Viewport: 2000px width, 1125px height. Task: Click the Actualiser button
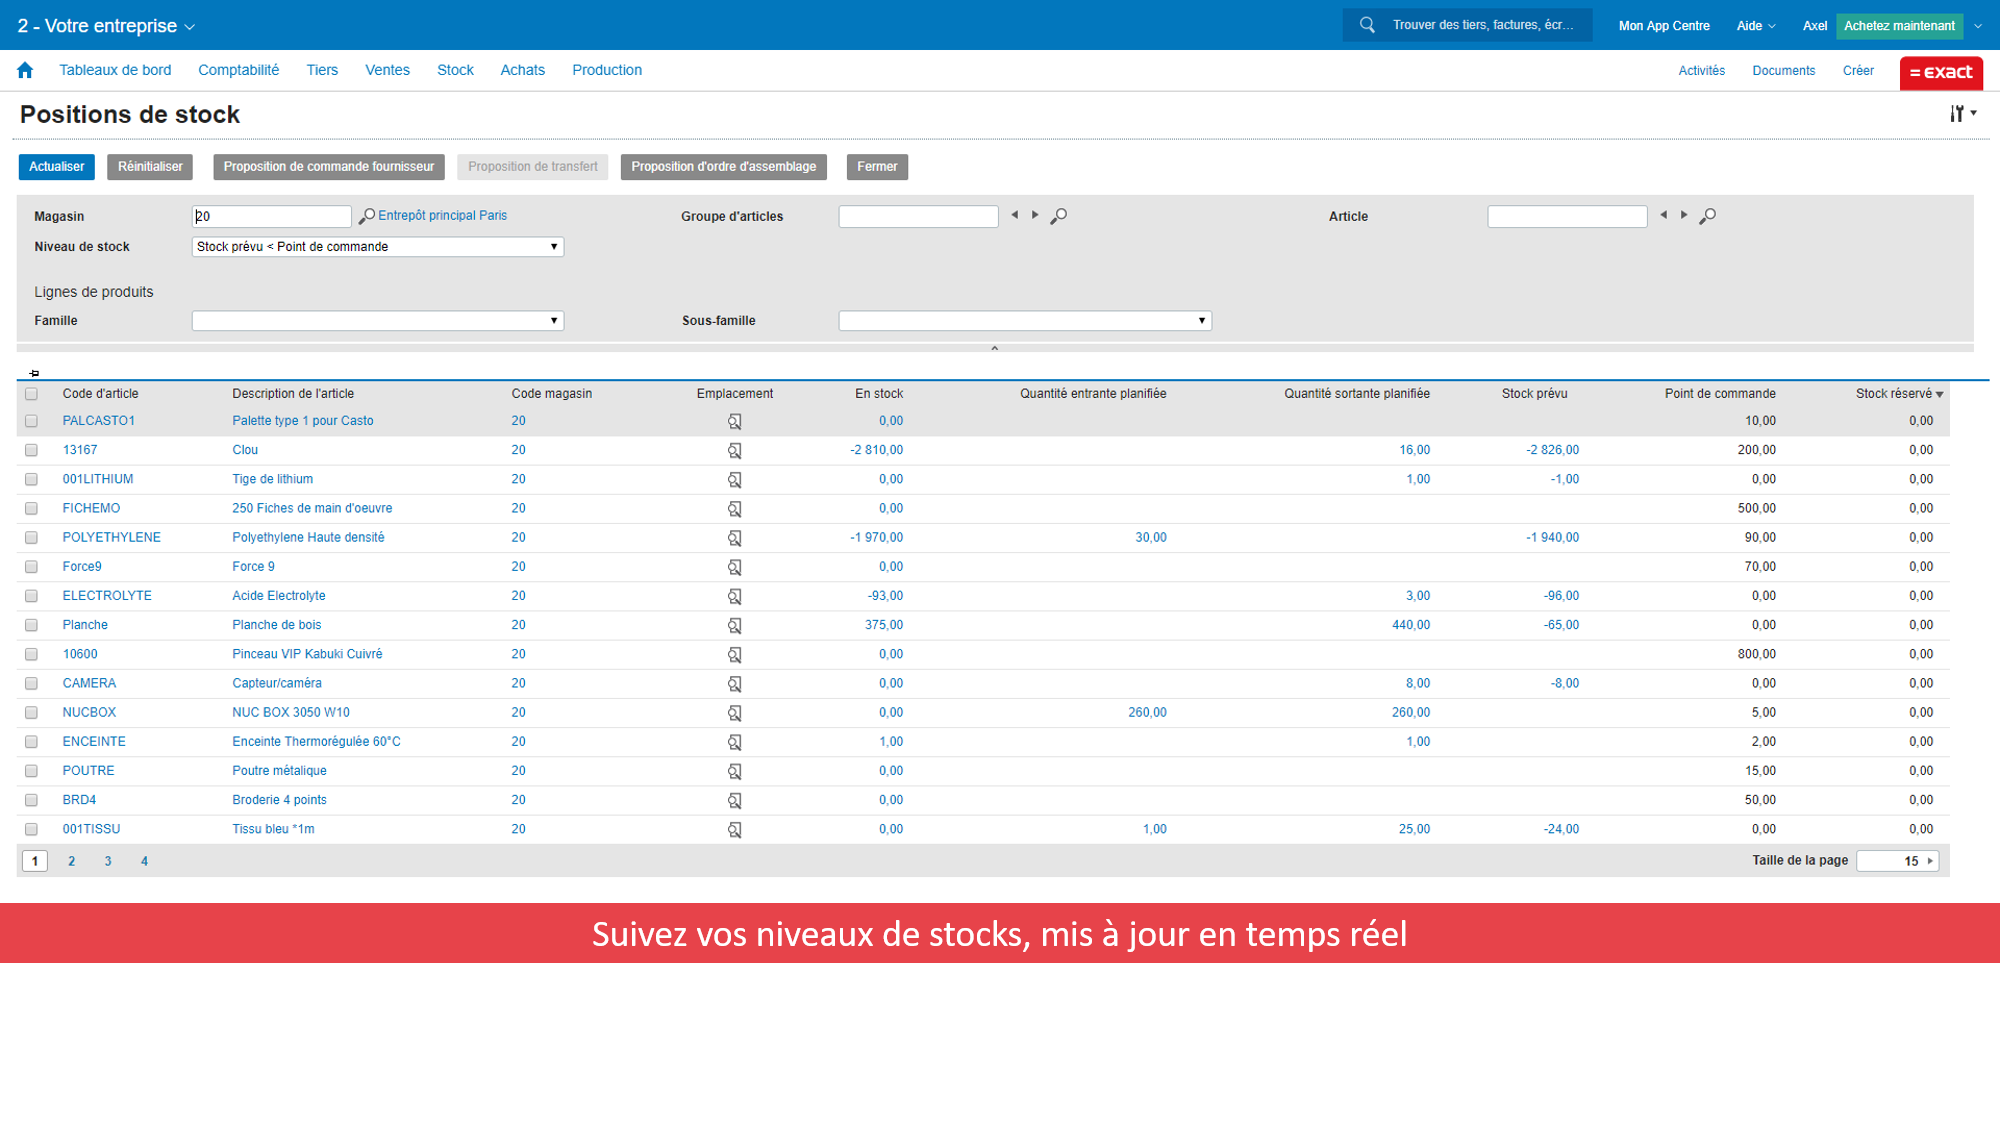point(56,166)
